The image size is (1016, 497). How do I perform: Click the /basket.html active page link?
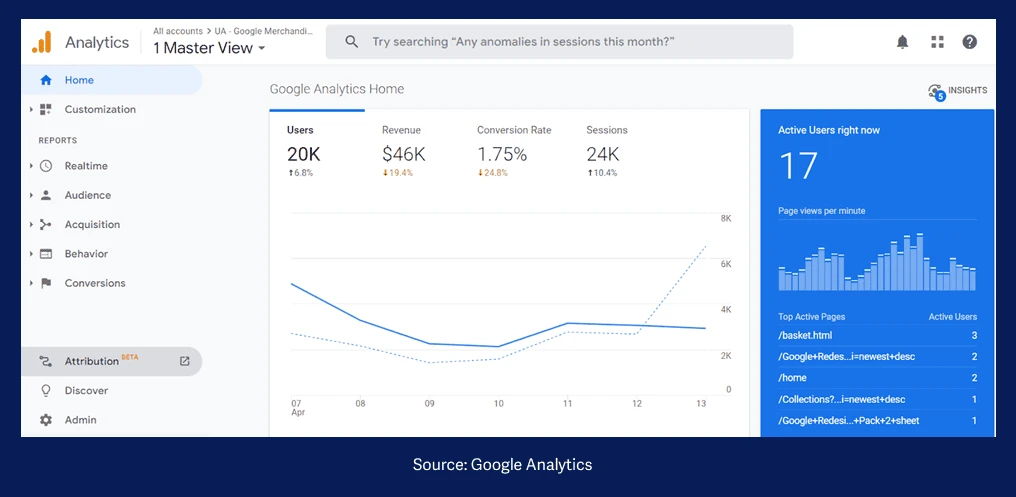805,335
